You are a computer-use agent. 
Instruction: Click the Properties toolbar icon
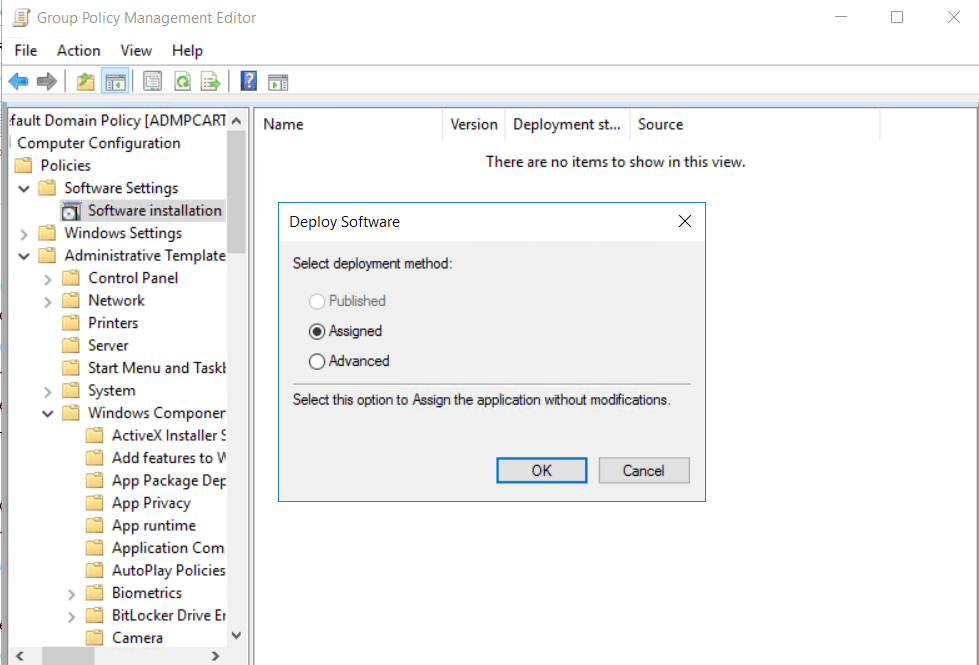pyautogui.click(x=152, y=81)
